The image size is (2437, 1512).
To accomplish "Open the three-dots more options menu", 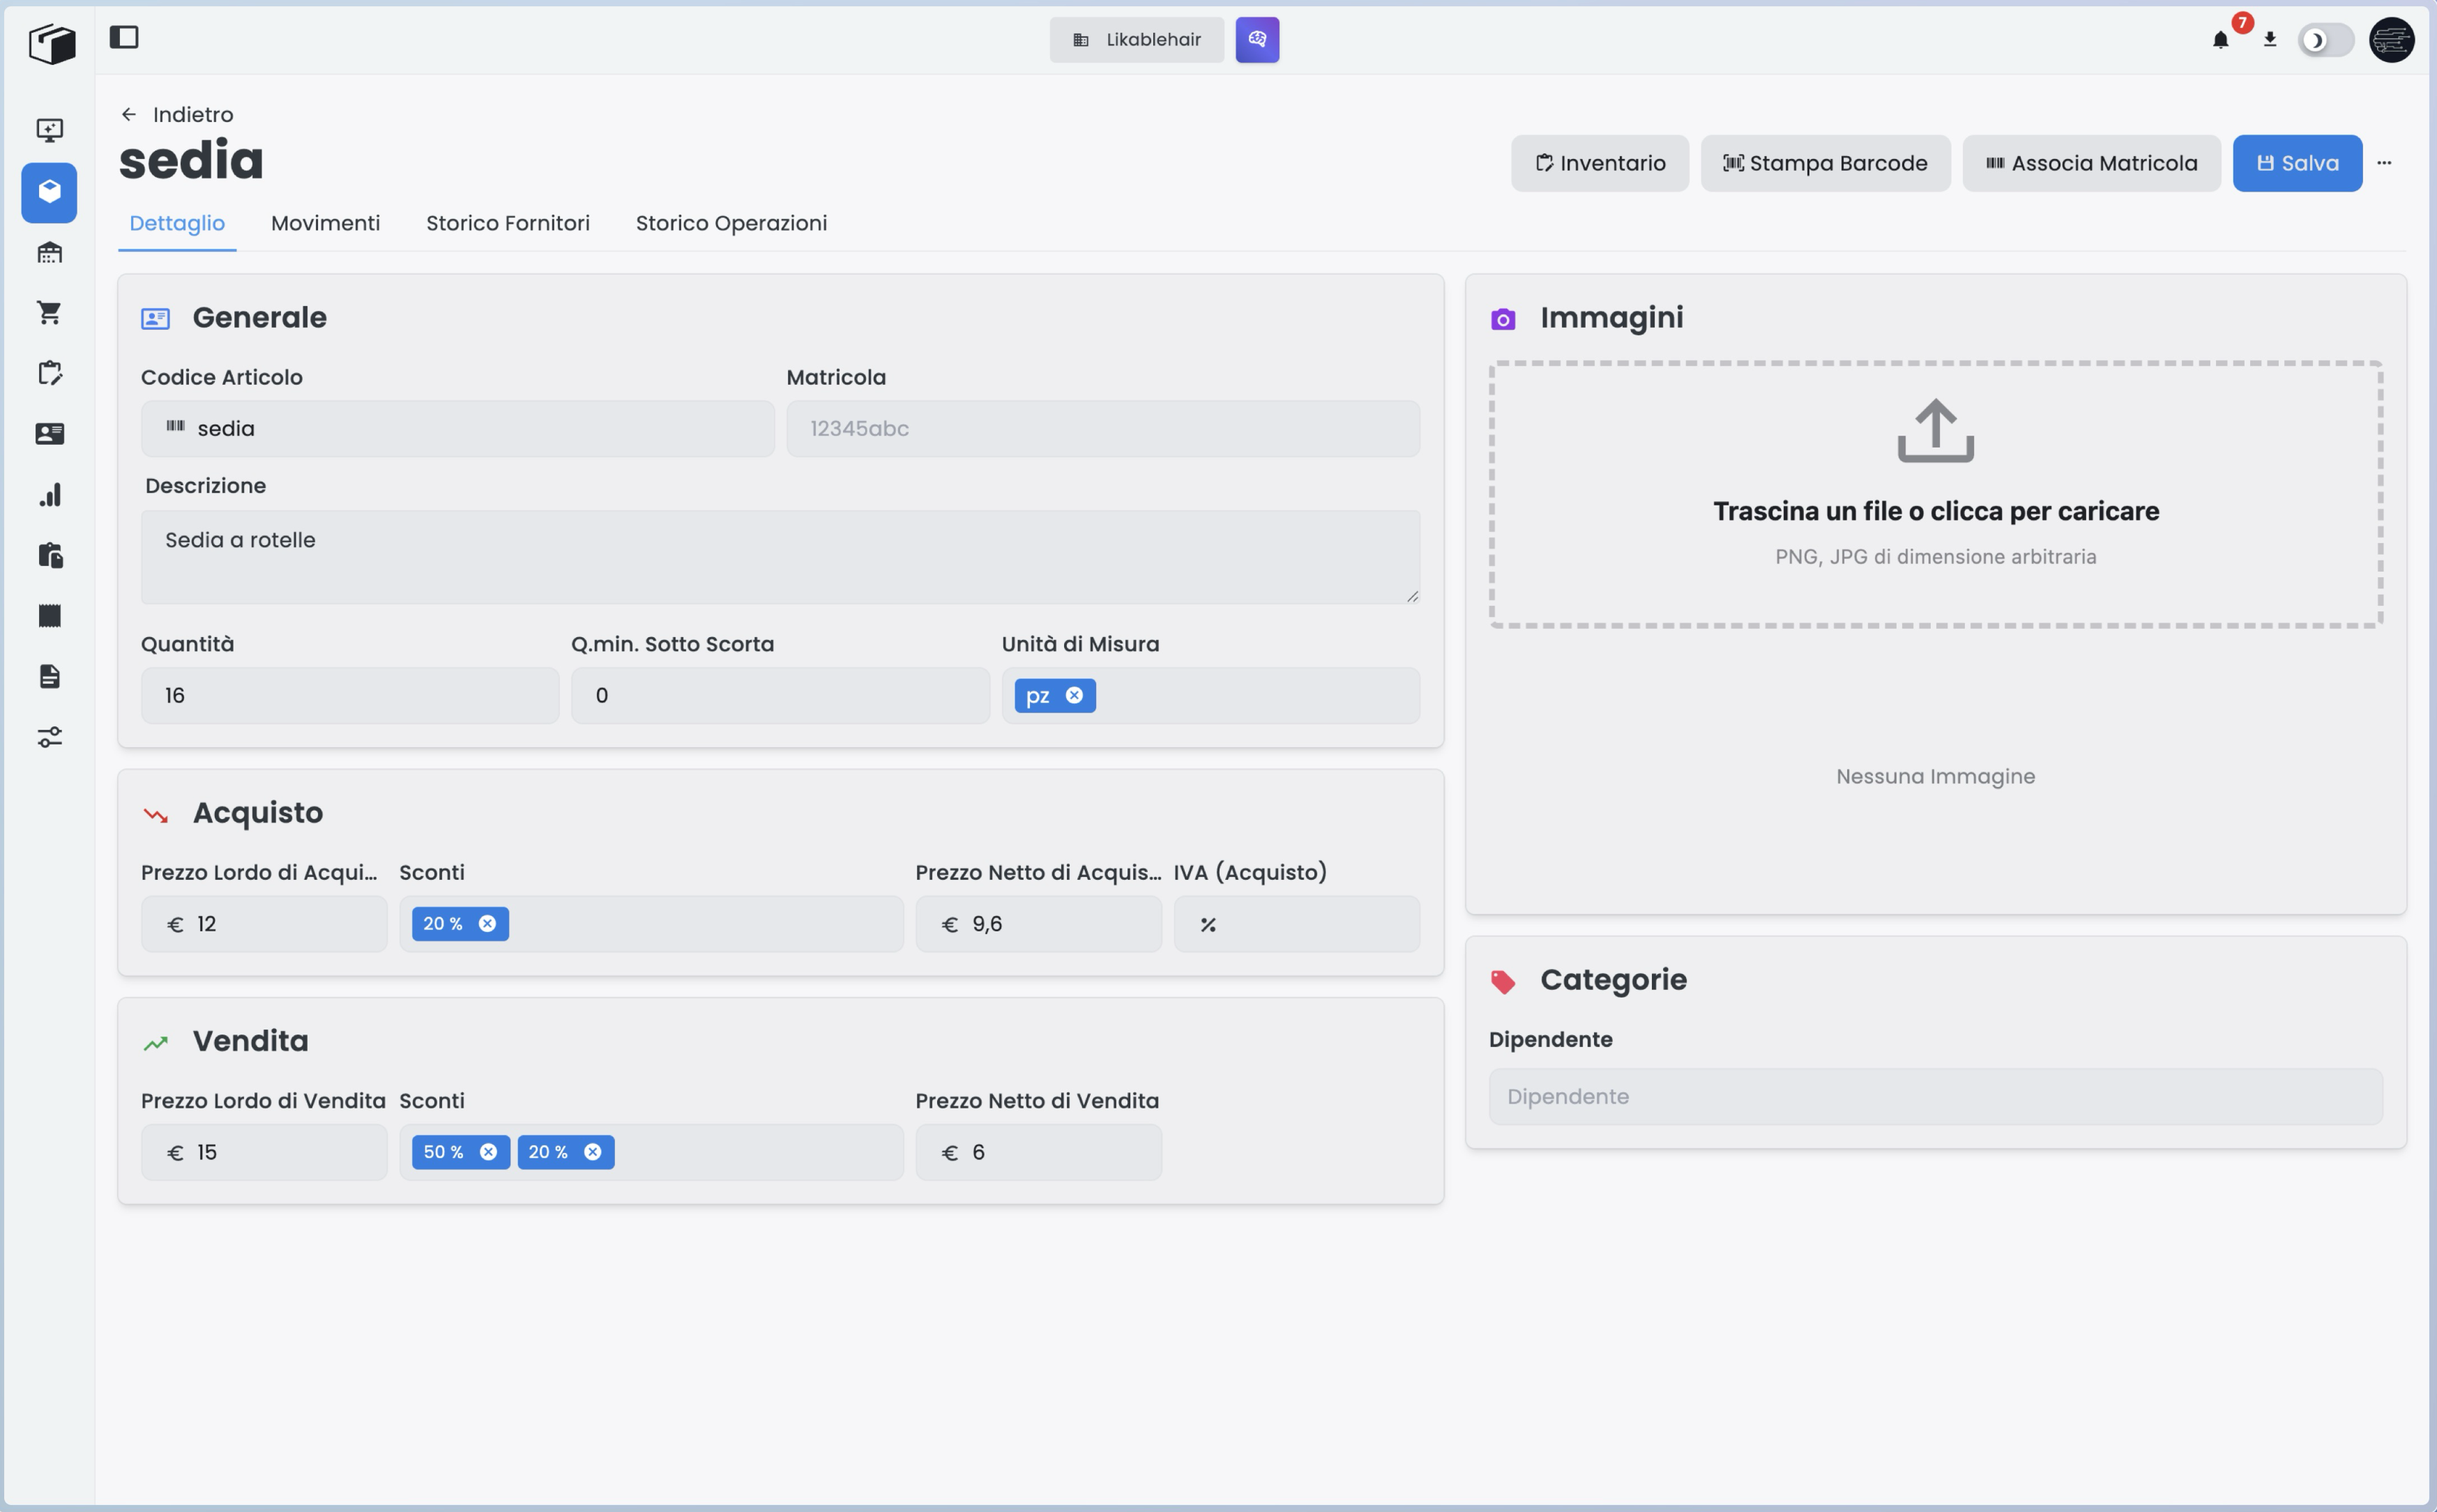I will pos(2384,163).
